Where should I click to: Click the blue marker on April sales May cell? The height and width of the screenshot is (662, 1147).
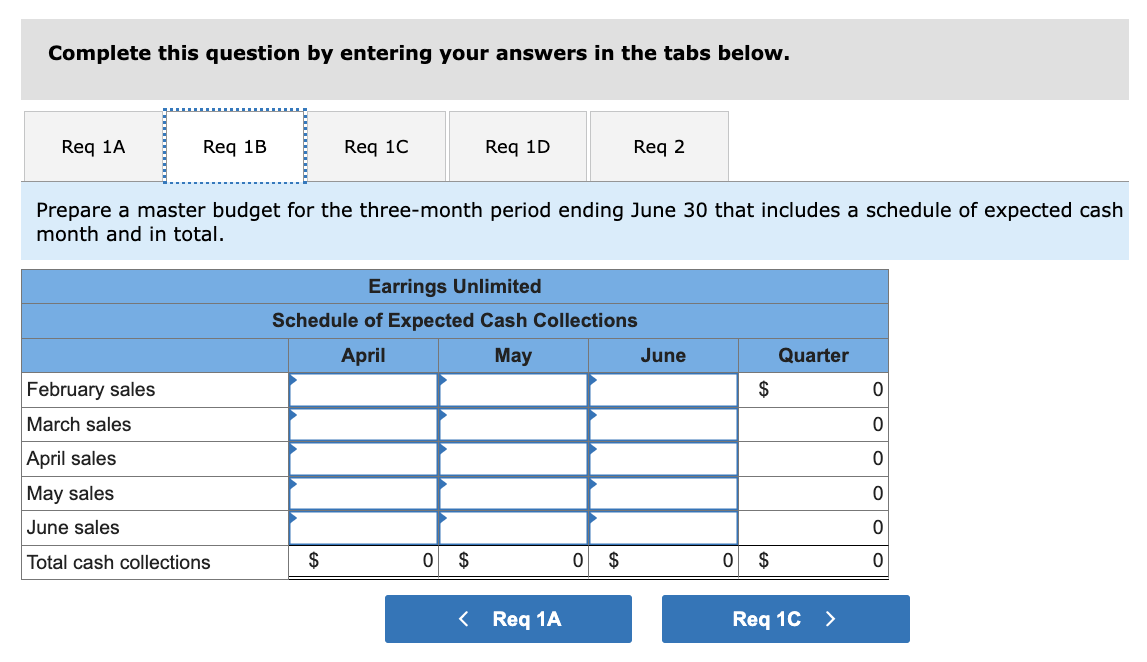443,451
